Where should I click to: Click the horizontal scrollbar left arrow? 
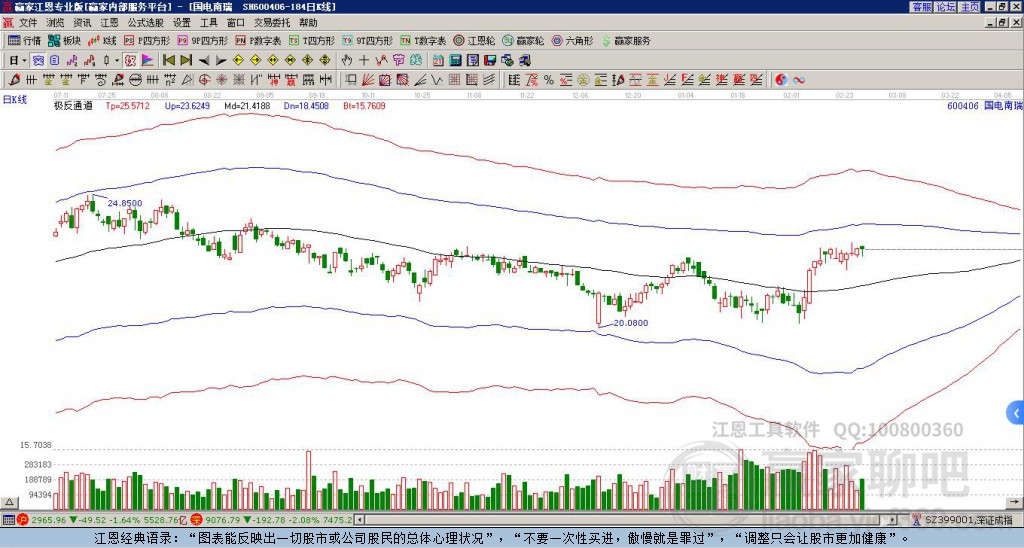tap(359, 520)
